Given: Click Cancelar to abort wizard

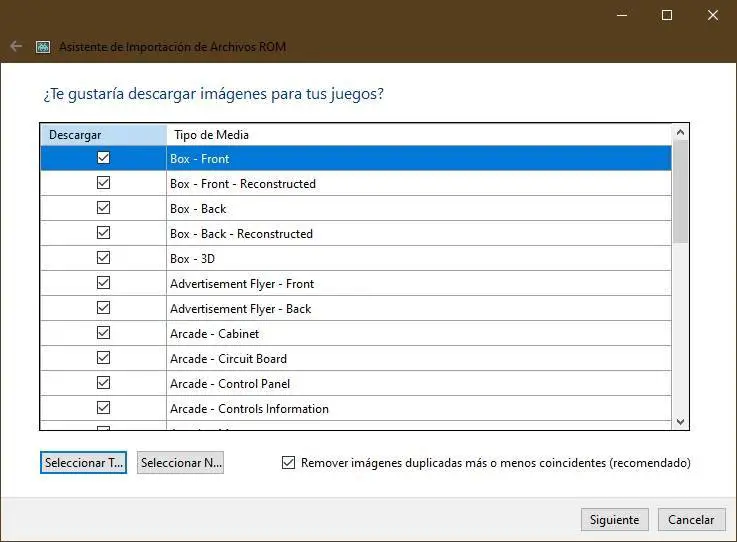Looking at the screenshot, I should (x=691, y=519).
